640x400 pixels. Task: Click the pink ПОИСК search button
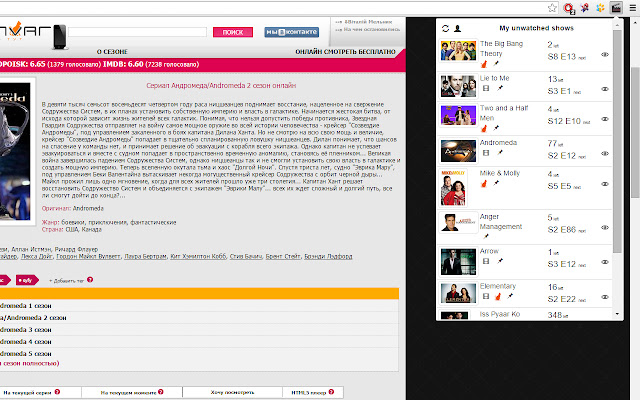pyautogui.click(x=233, y=32)
